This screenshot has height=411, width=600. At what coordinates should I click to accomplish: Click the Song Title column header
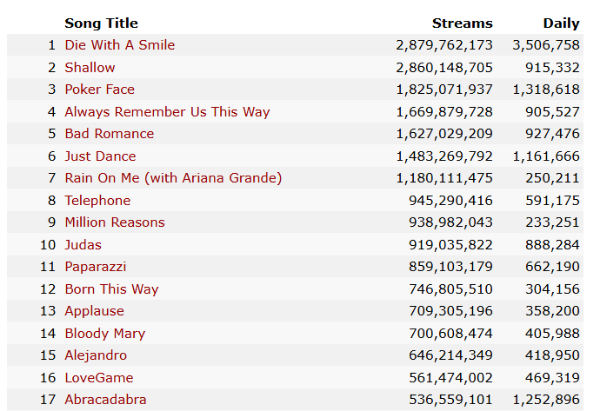pos(101,23)
